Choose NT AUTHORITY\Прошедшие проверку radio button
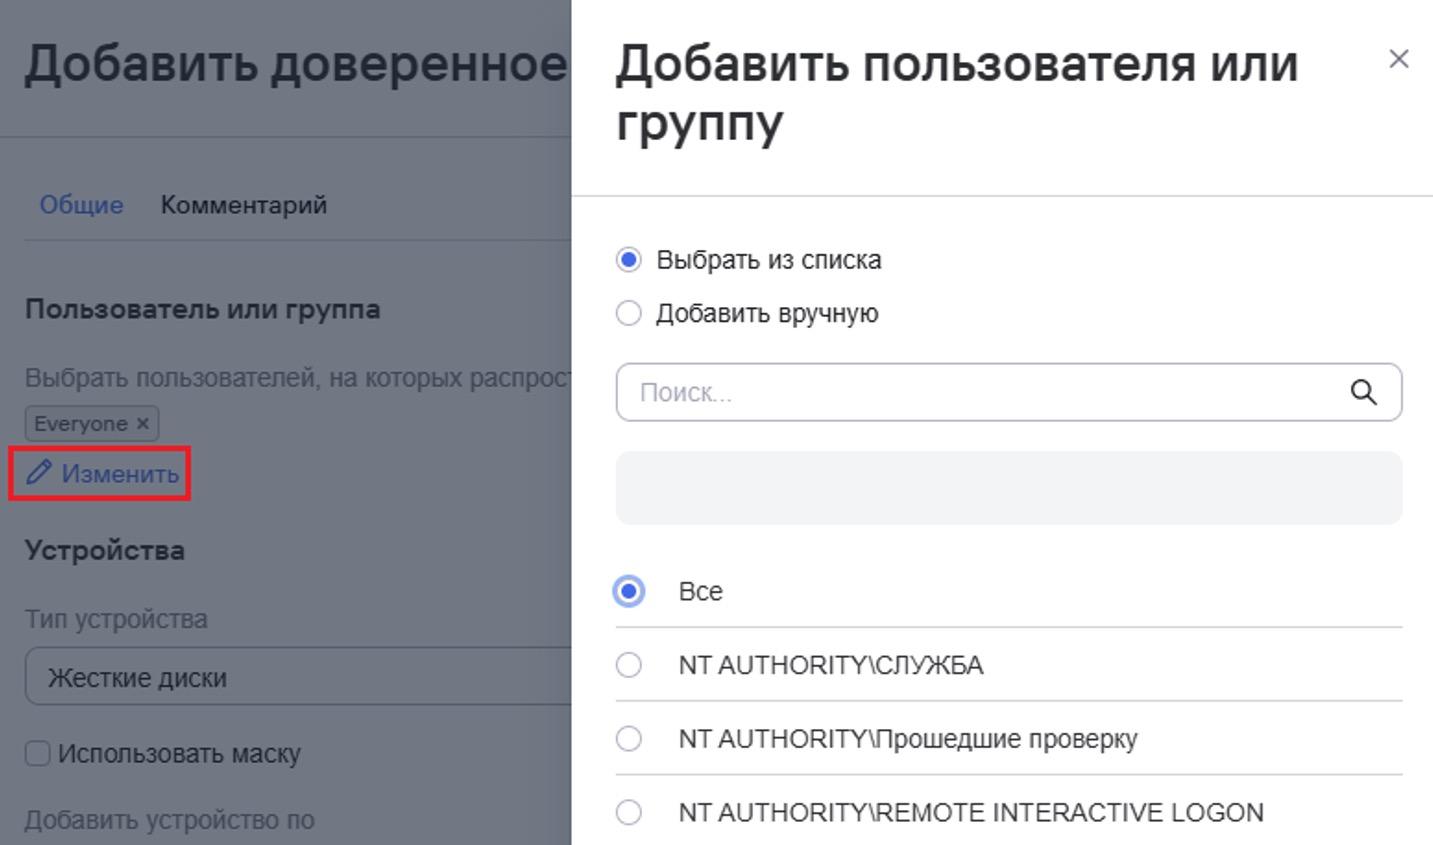 [x=629, y=739]
